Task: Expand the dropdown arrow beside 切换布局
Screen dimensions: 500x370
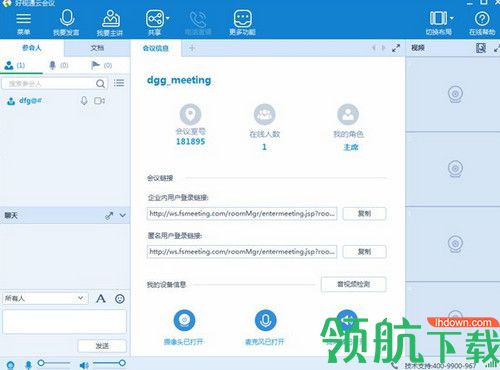Action: coord(452,18)
